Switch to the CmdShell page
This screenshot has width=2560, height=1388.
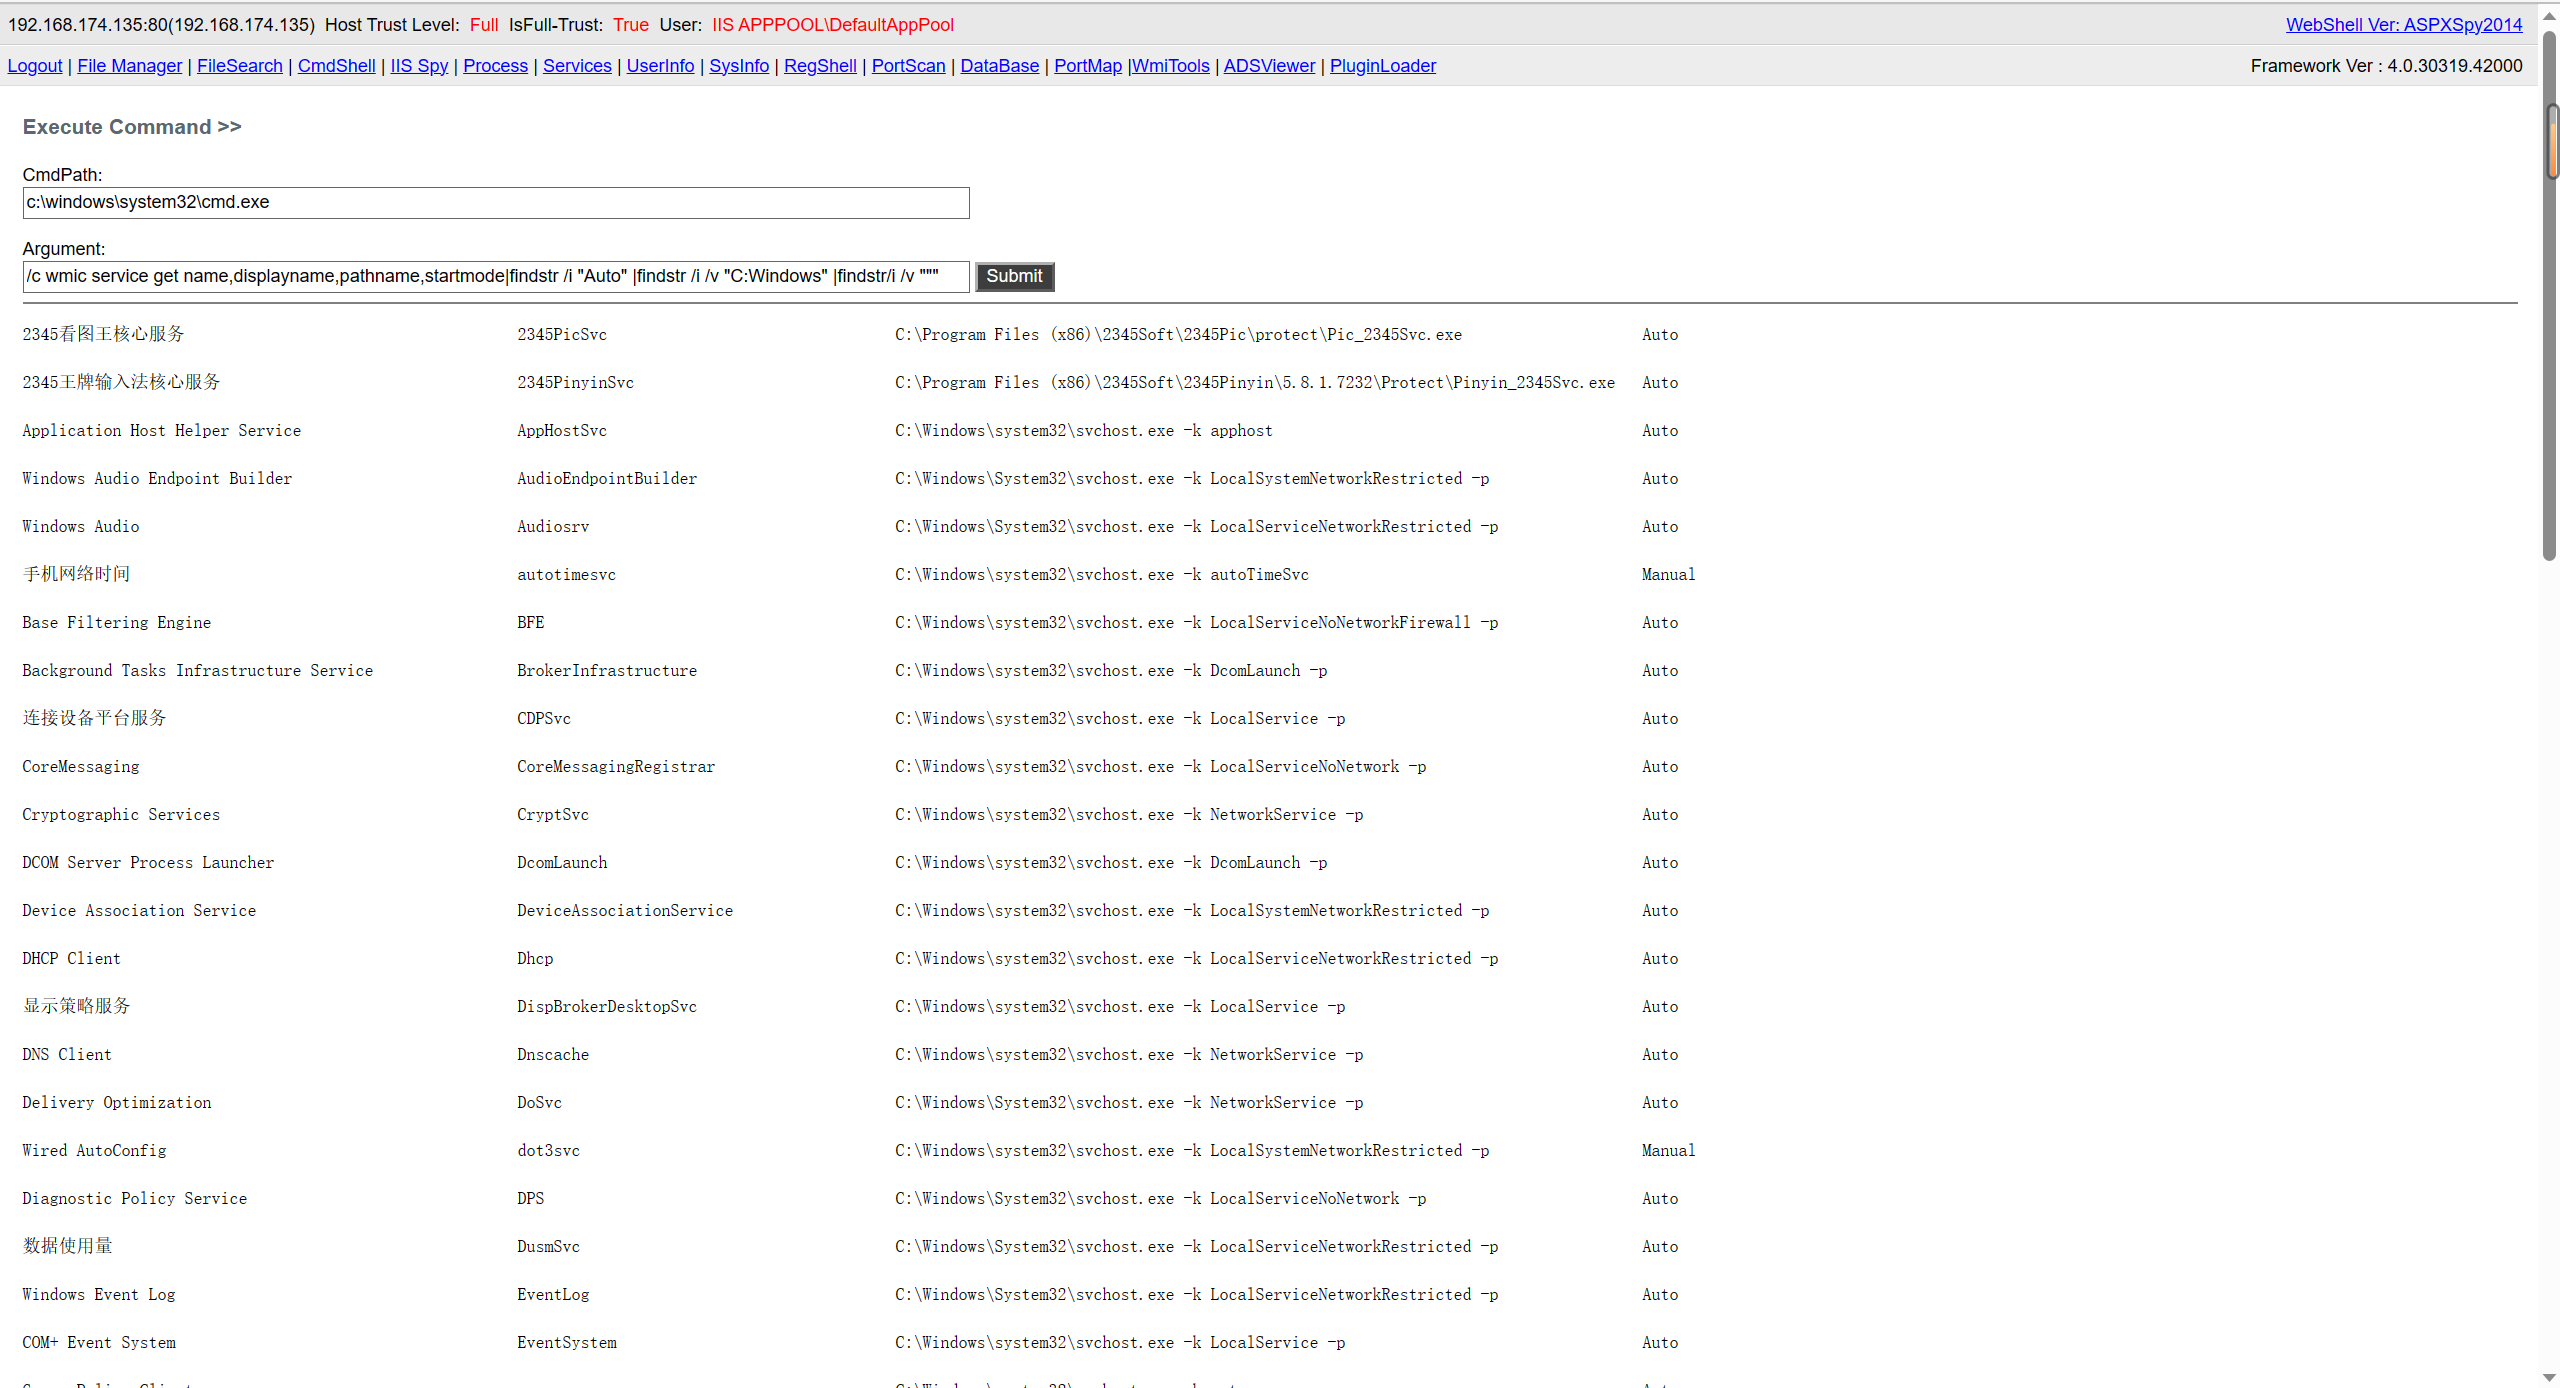(x=336, y=66)
